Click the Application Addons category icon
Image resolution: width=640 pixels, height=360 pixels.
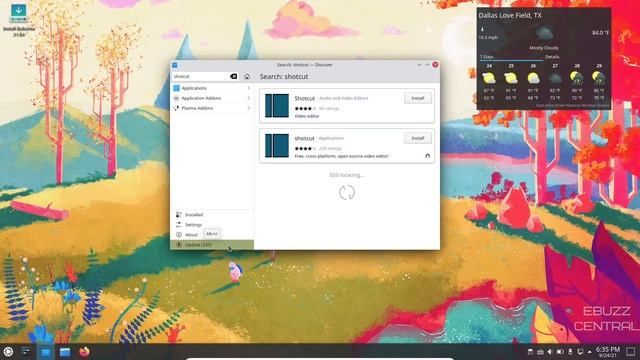176,98
